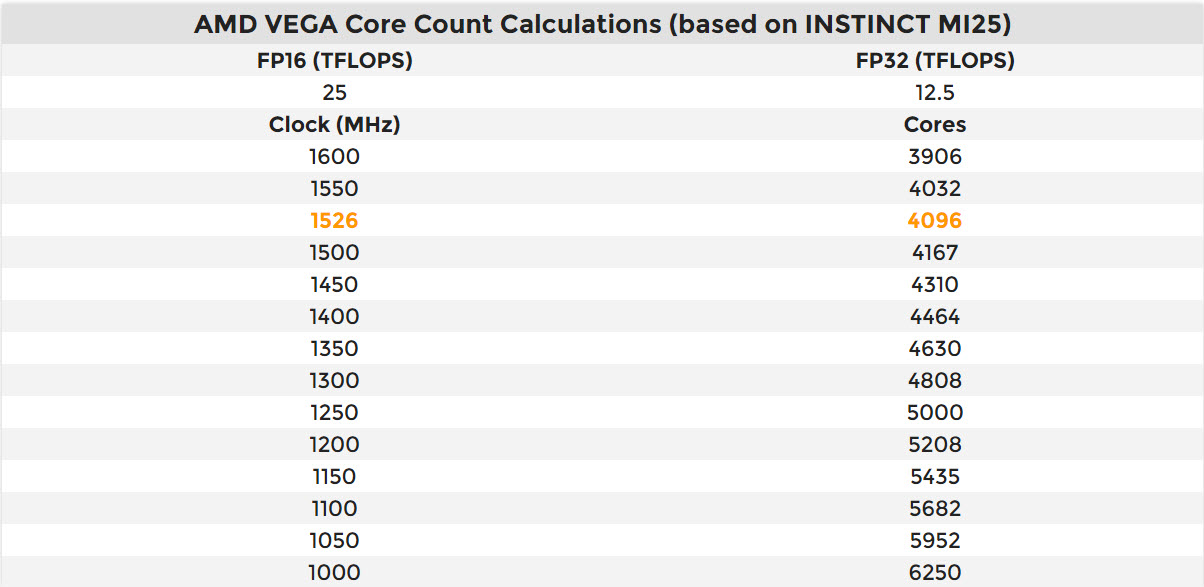The image size is (1204, 587).
Task: Click the 1500 clock cell
Action: click(x=334, y=253)
